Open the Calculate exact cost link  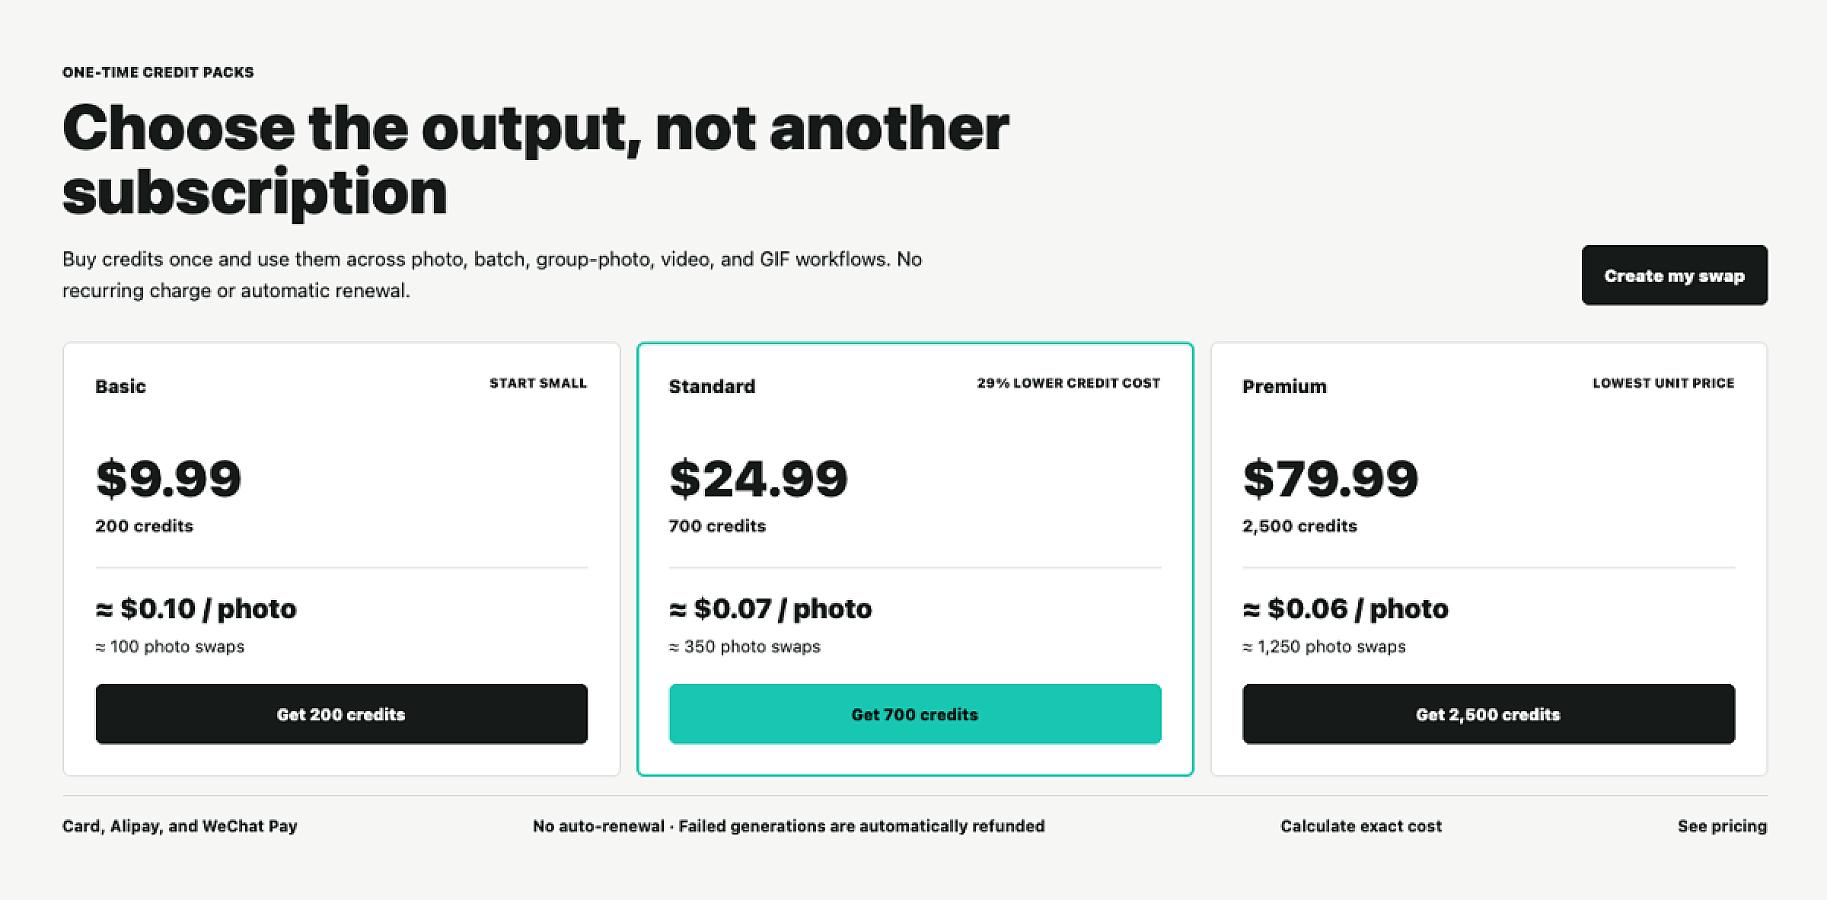1361,826
